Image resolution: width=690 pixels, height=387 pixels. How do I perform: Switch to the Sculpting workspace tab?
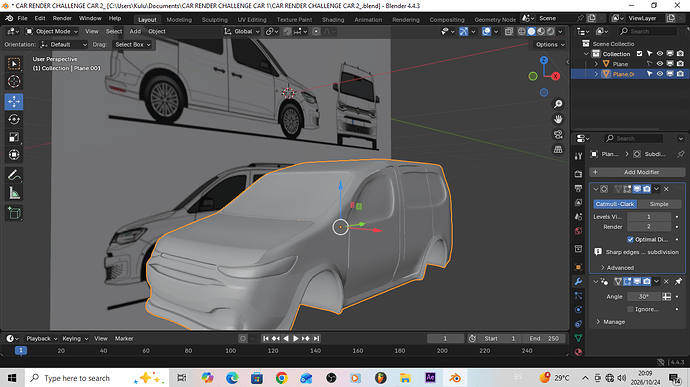[215, 19]
